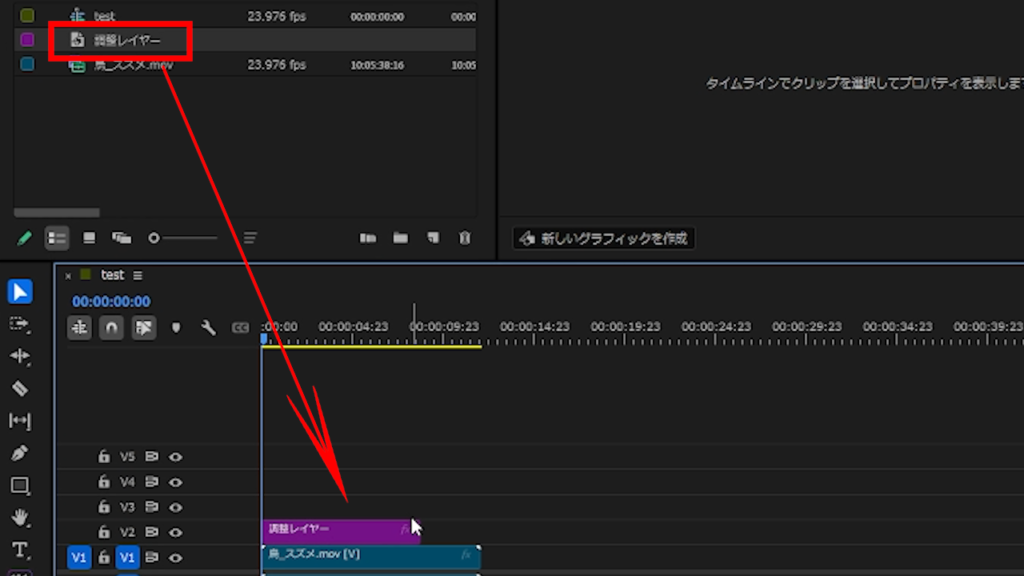Choose the Hand tool

tap(20, 518)
